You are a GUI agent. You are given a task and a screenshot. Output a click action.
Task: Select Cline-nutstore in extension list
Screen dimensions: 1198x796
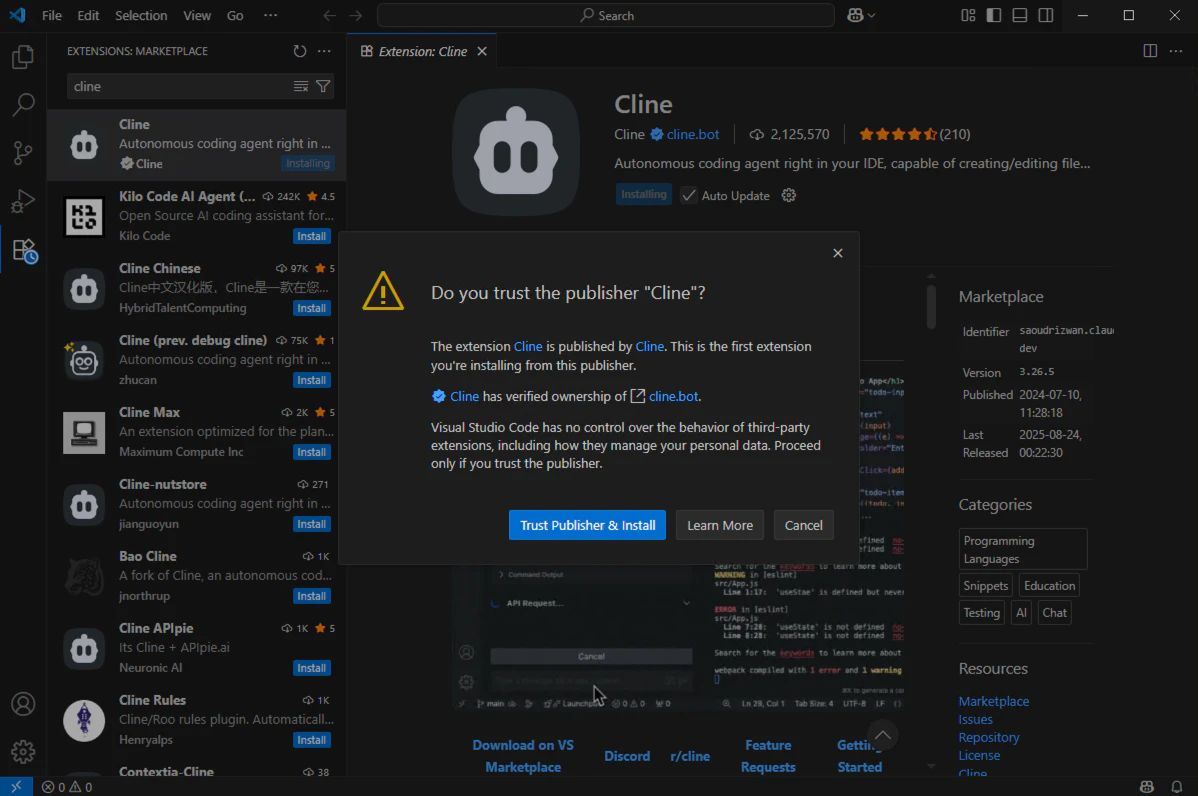pyautogui.click(x=197, y=504)
